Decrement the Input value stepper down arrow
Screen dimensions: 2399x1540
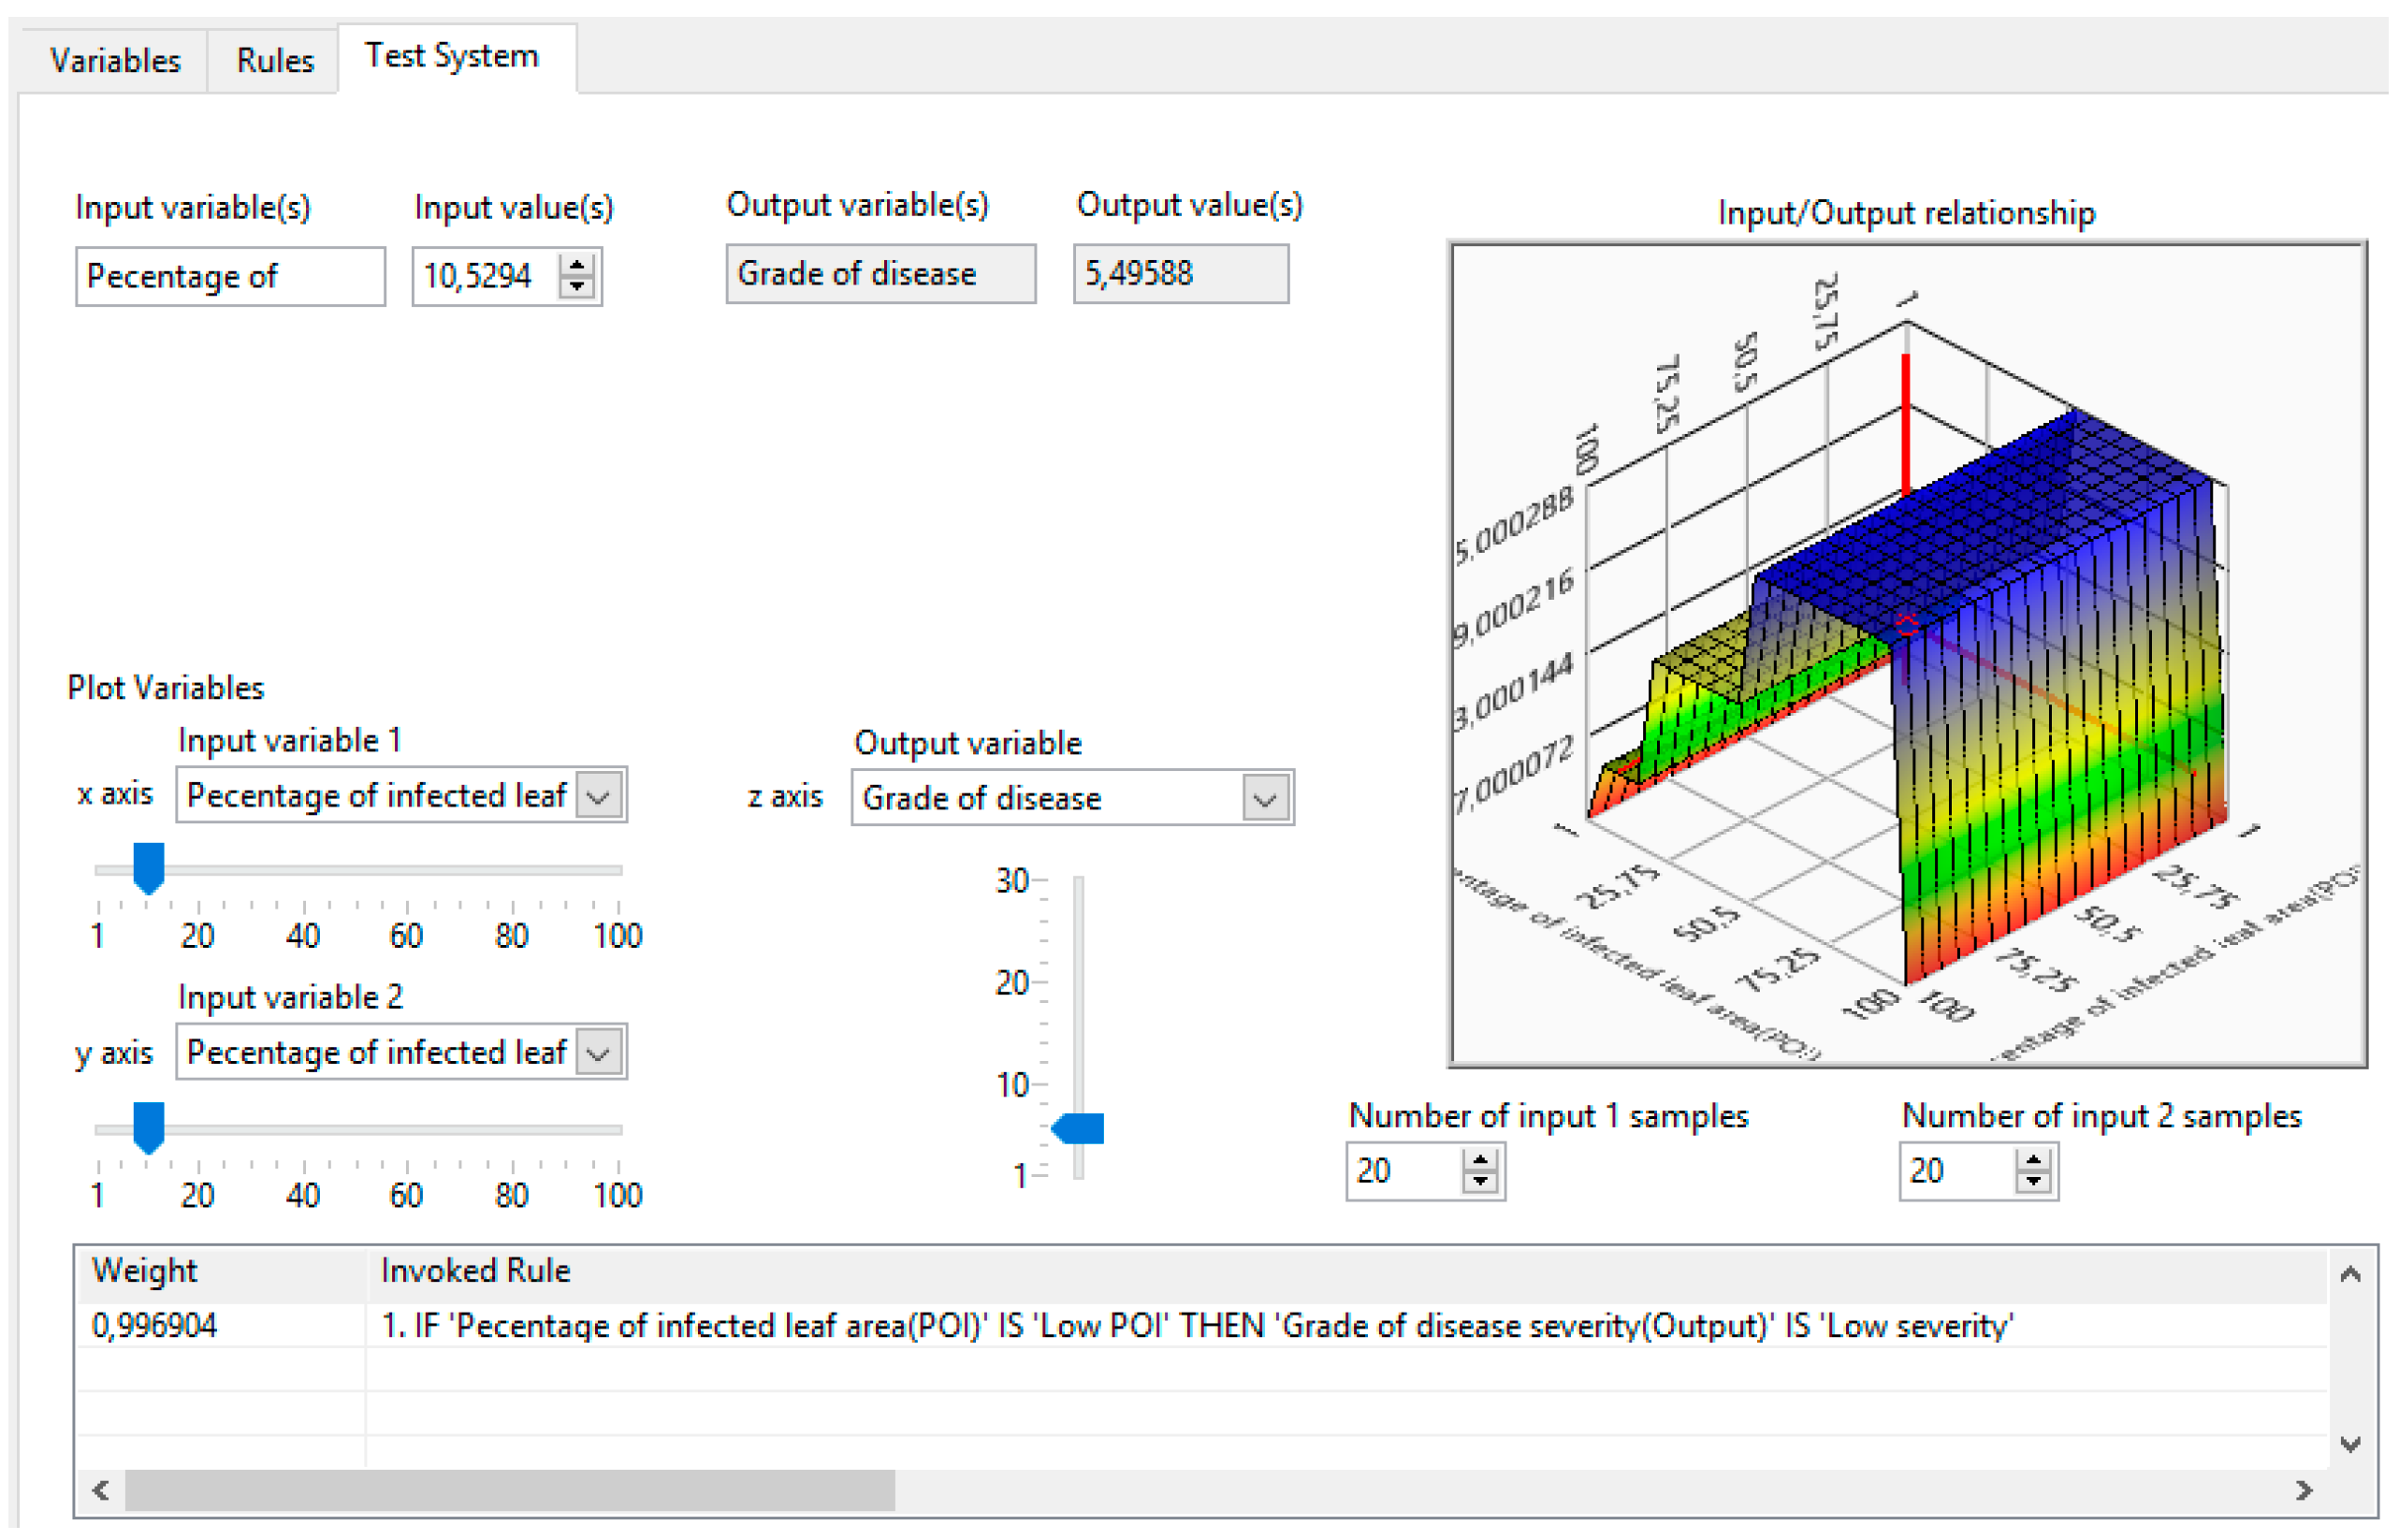coord(577,286)
